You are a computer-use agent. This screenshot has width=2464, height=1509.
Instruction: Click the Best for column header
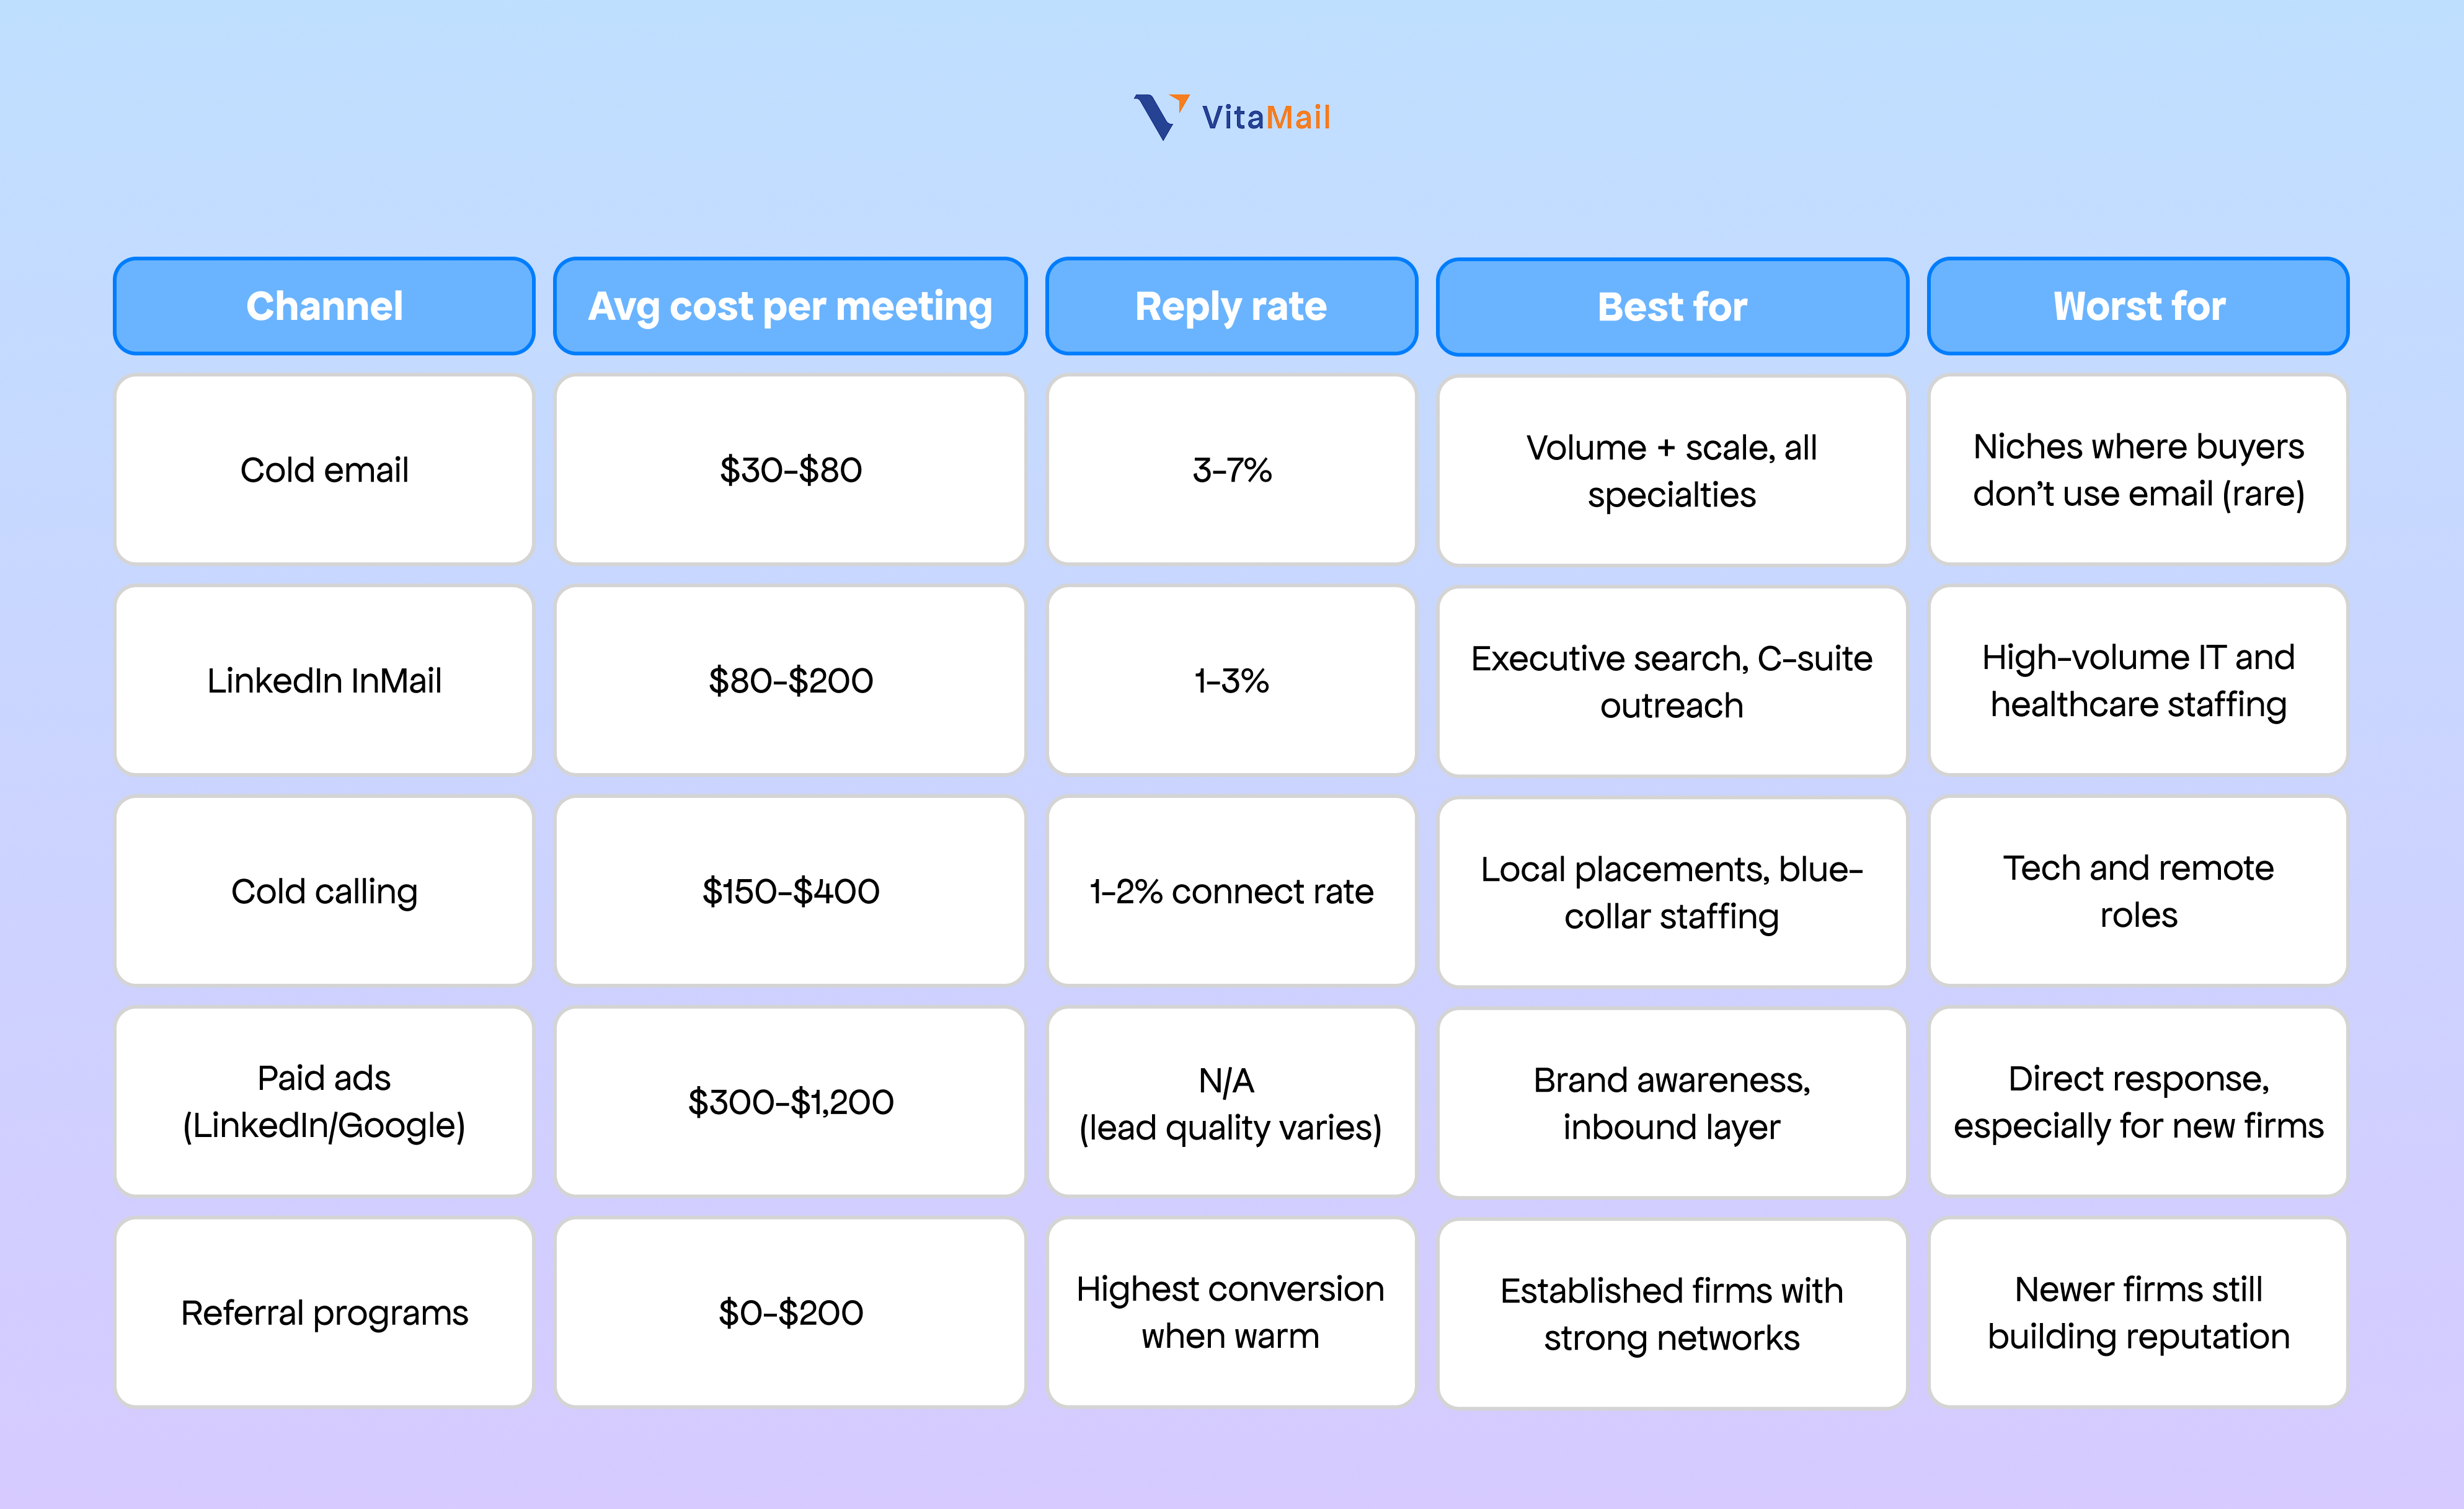1672,307
